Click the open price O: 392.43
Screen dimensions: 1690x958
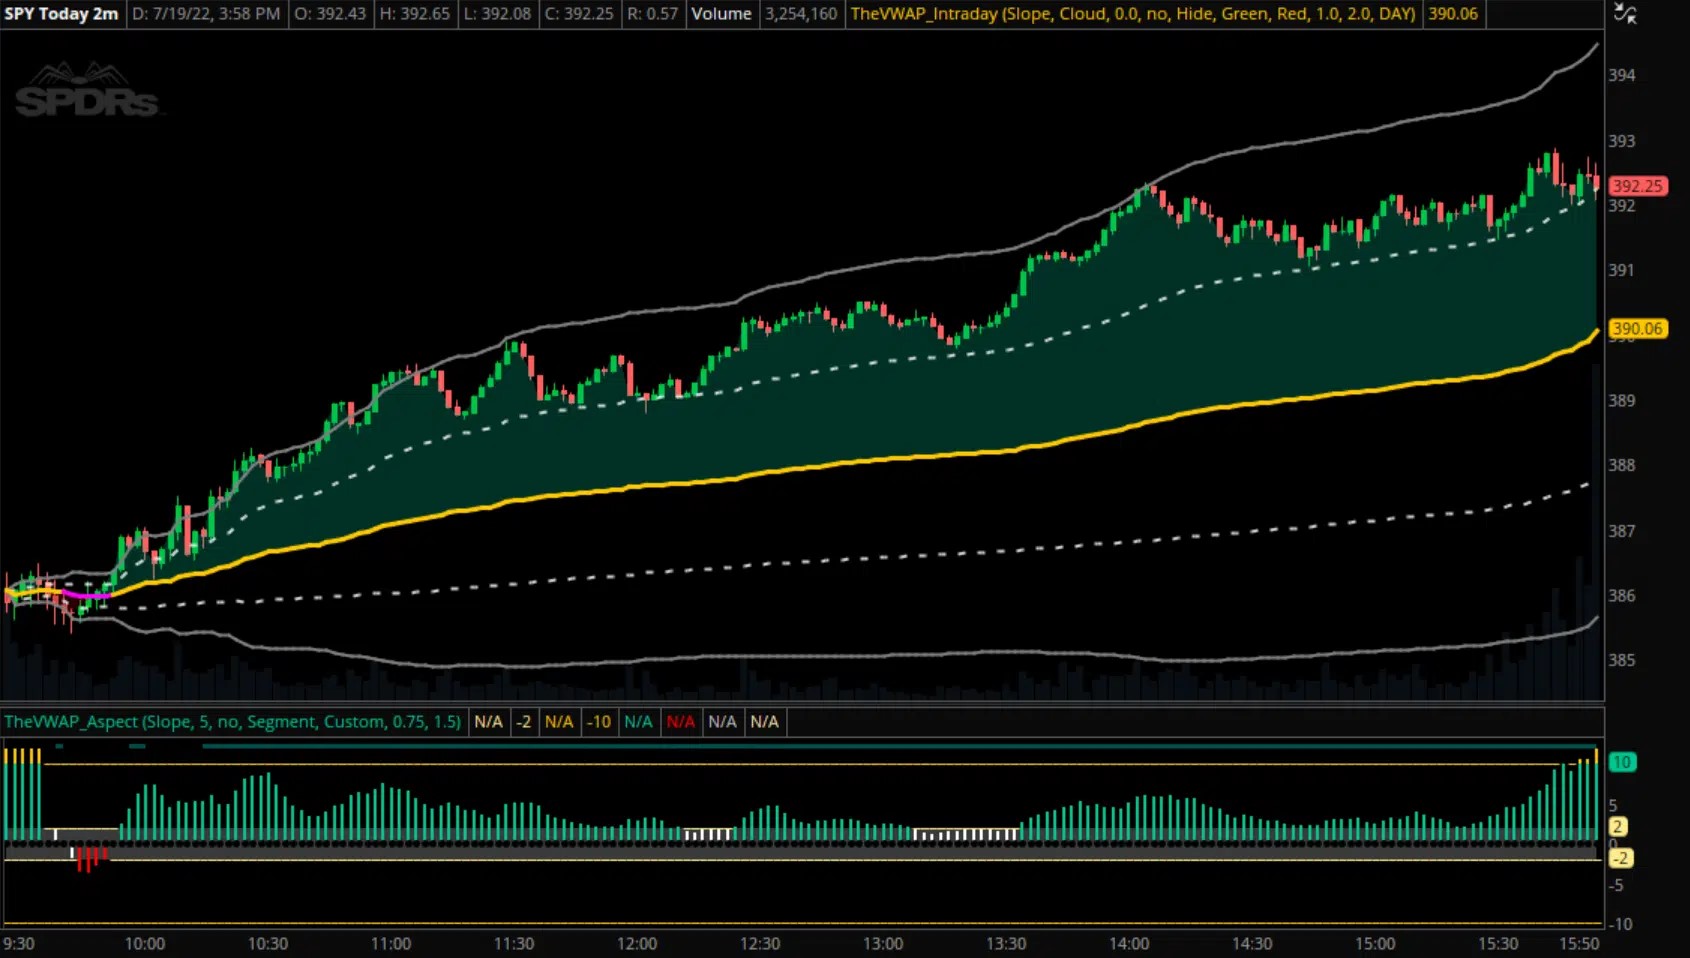pos(330,14)
